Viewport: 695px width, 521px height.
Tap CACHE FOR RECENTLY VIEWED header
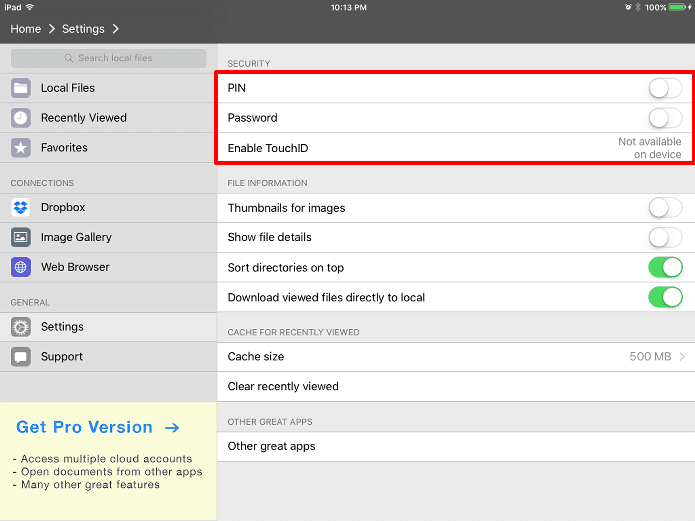click(x=293, y=332)
